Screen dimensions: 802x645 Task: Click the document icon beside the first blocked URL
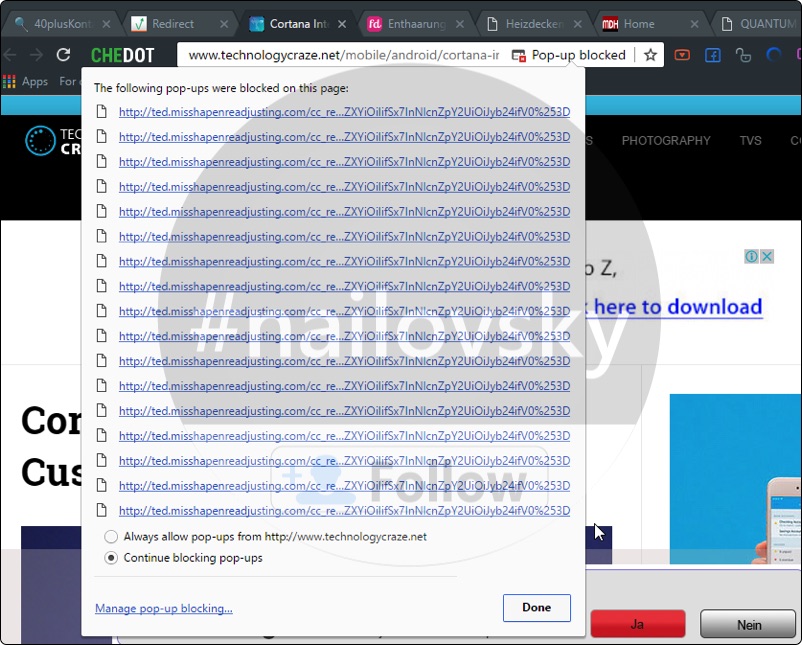[102, 111]
